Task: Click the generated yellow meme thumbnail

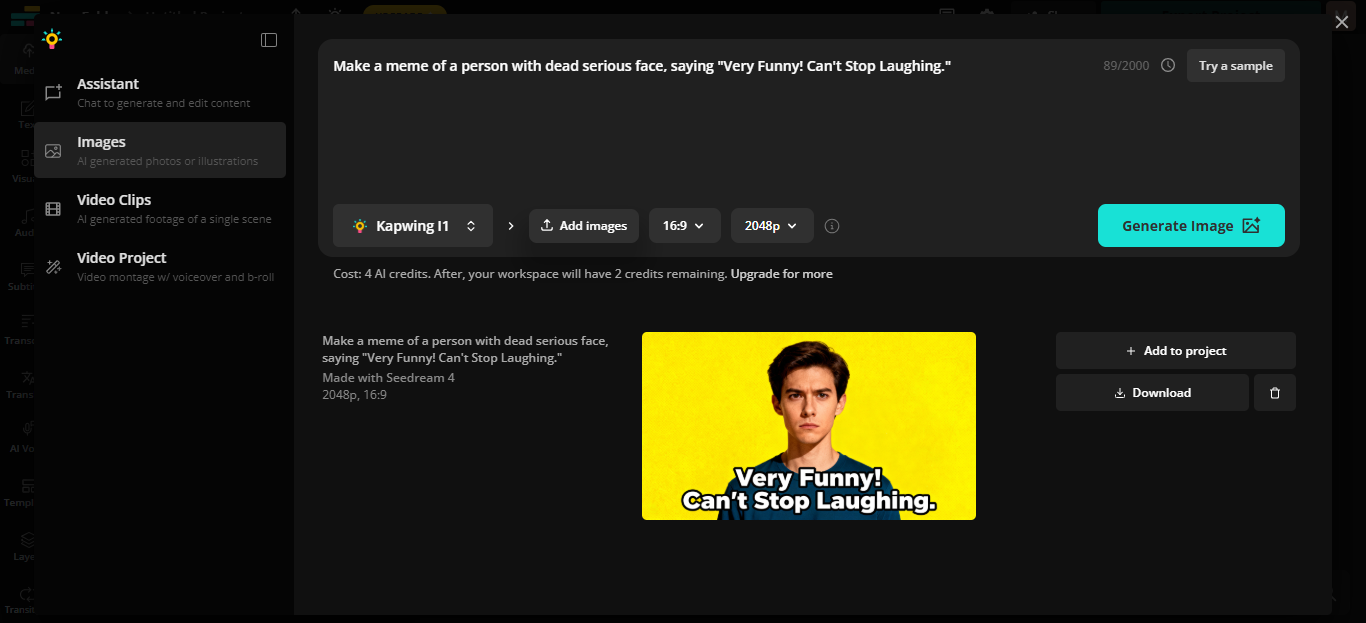Action: coord(808,425)
